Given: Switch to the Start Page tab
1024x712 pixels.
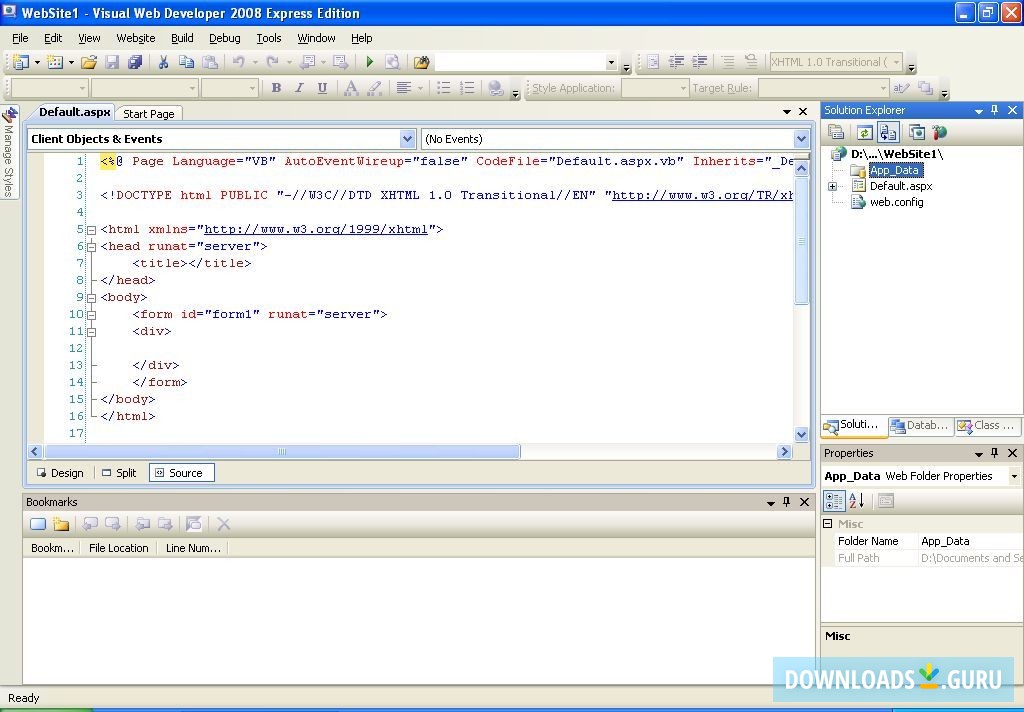Looking at the screenshot, I should [148, 113].
